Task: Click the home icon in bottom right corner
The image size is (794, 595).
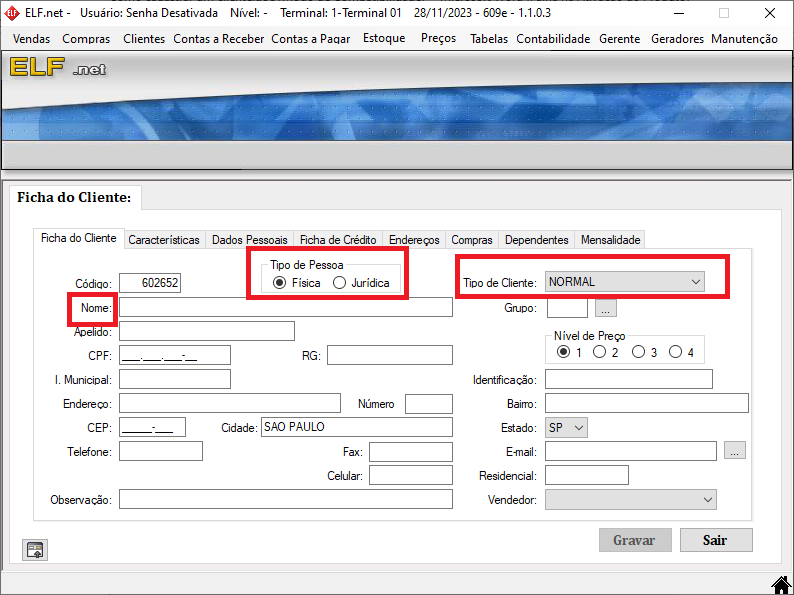Action: pyautogui.click(x=782, y=585)
